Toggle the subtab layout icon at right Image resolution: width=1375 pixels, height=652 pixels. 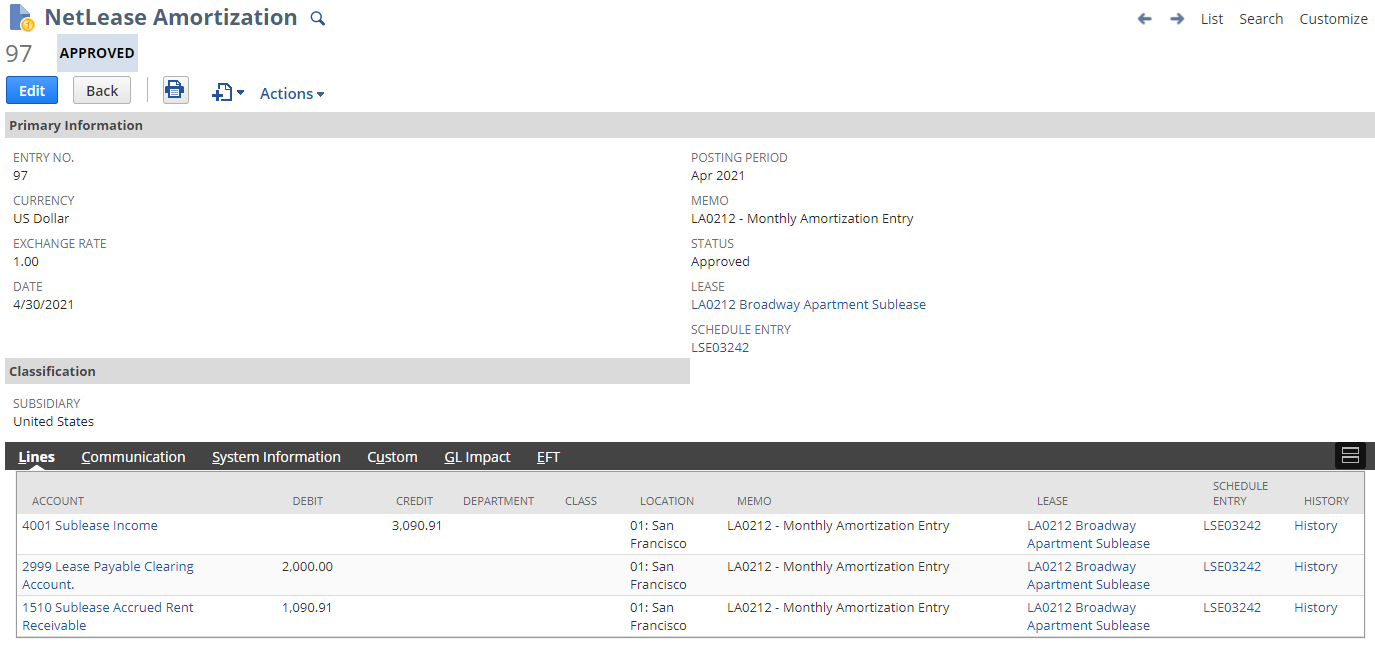1349,456
